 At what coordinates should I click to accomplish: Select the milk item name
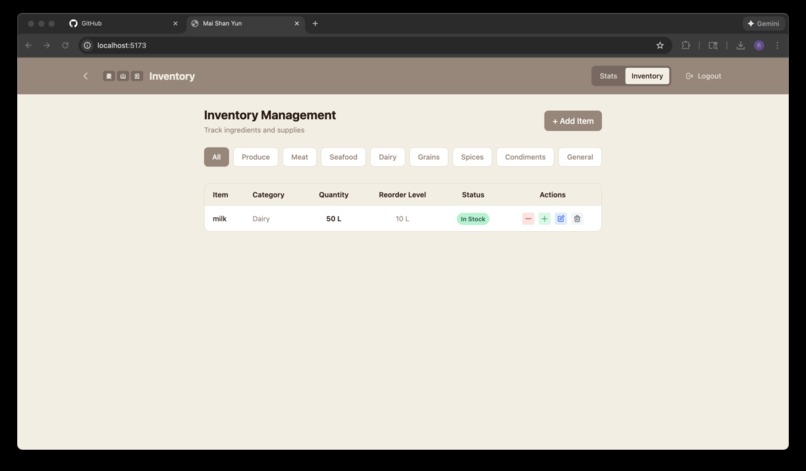[219, 219]
